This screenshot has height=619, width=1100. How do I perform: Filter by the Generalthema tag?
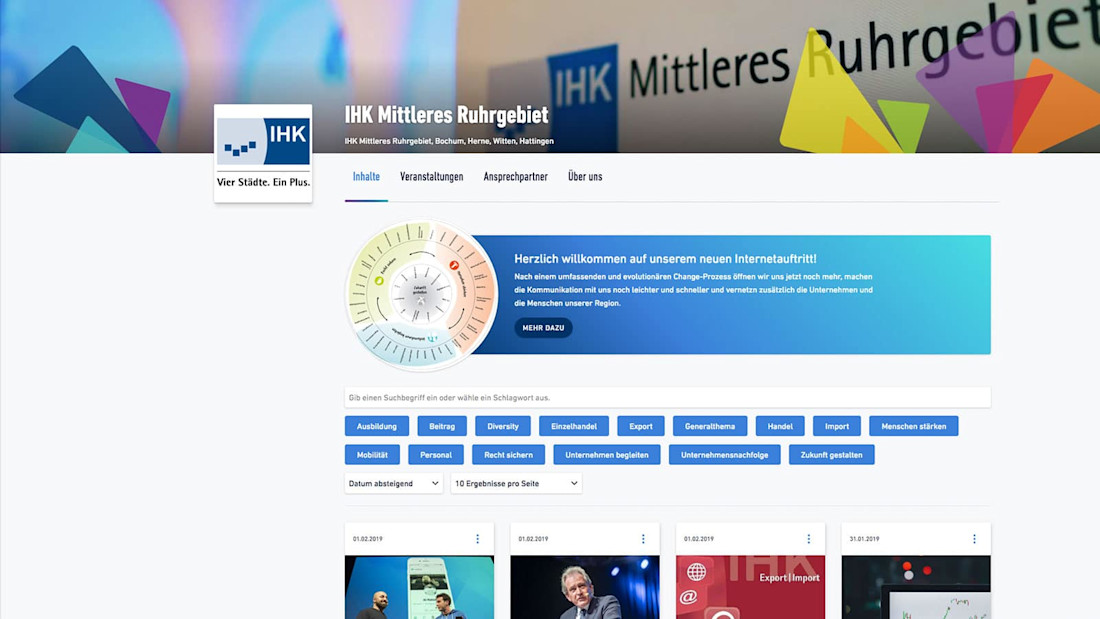click(710, 426)
